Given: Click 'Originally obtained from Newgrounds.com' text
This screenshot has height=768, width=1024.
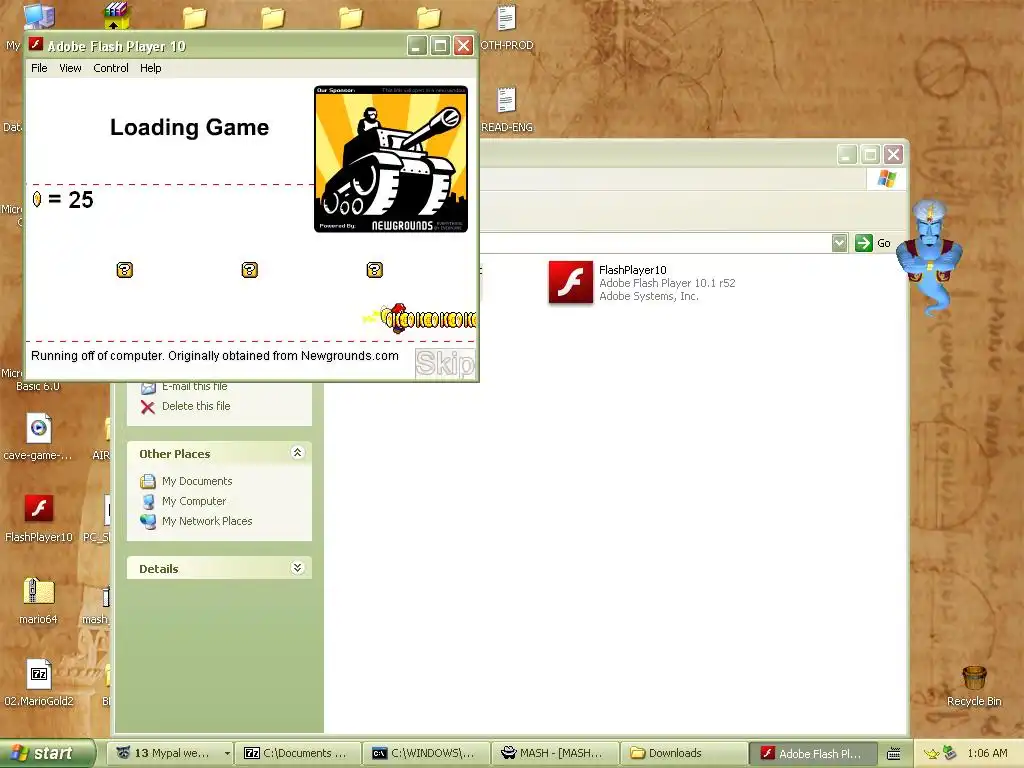Looking at the screenshot, I should [283, 356].
